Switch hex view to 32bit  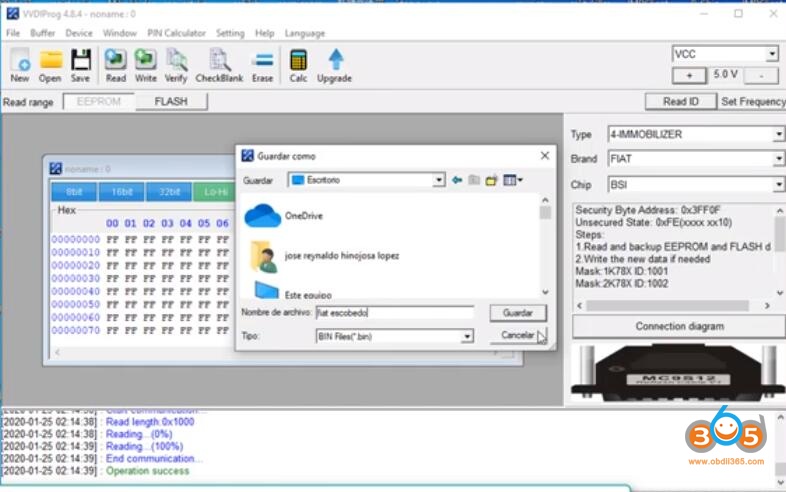point(168,192)
